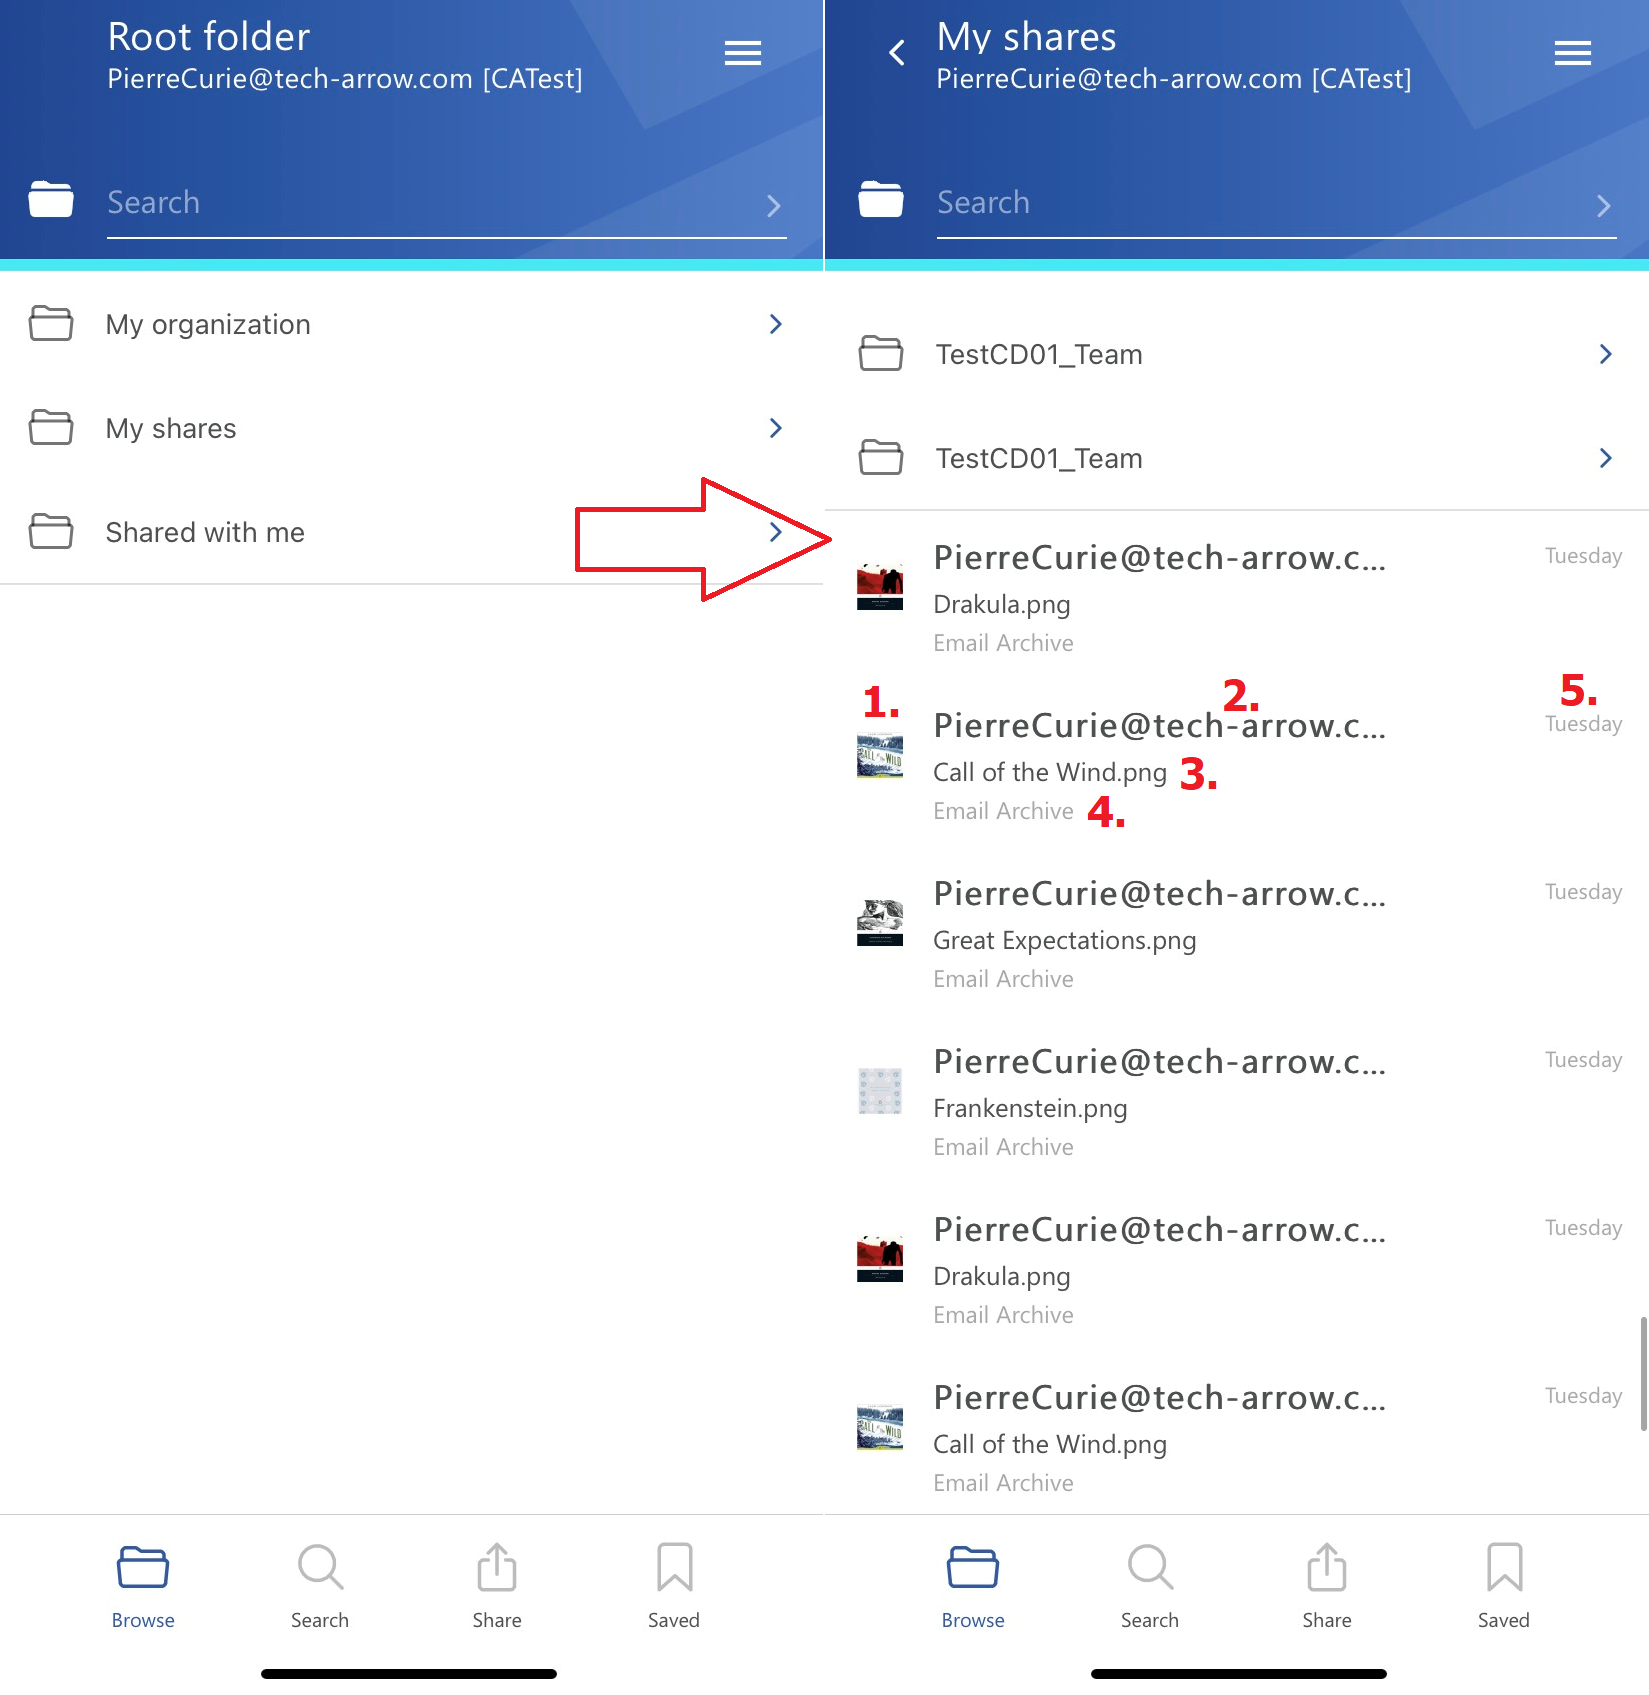Open the hamburger menu on My shares screen

[x=1573, y=53]
